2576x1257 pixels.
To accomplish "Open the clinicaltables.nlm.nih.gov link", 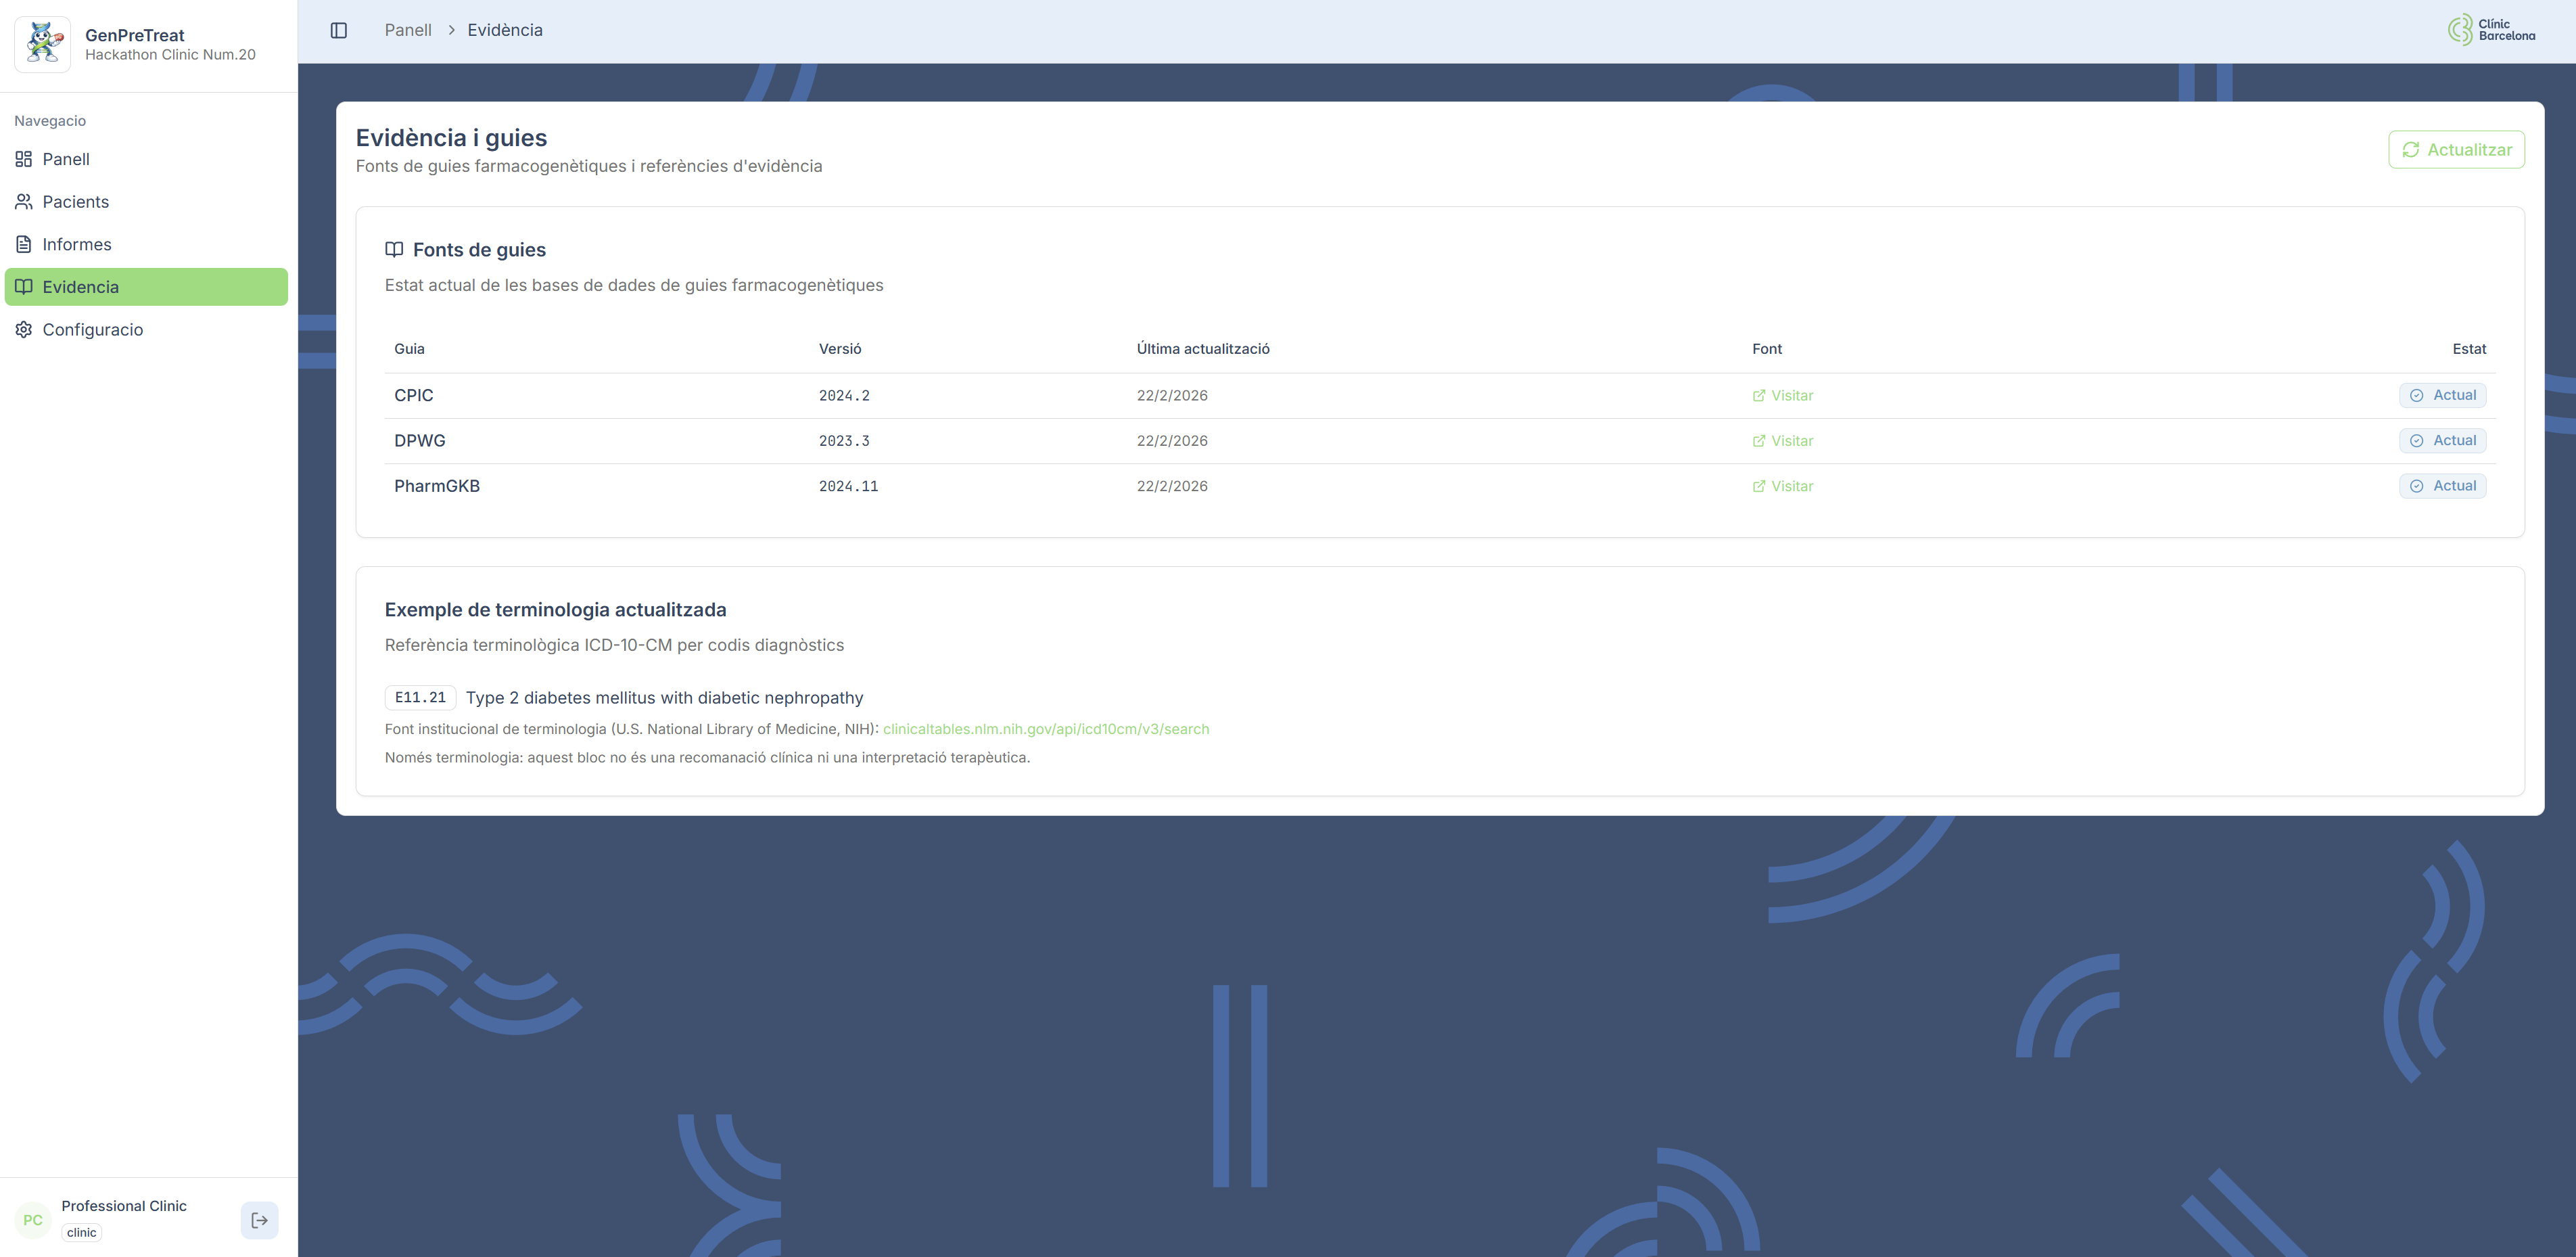I will (1045, 729).
